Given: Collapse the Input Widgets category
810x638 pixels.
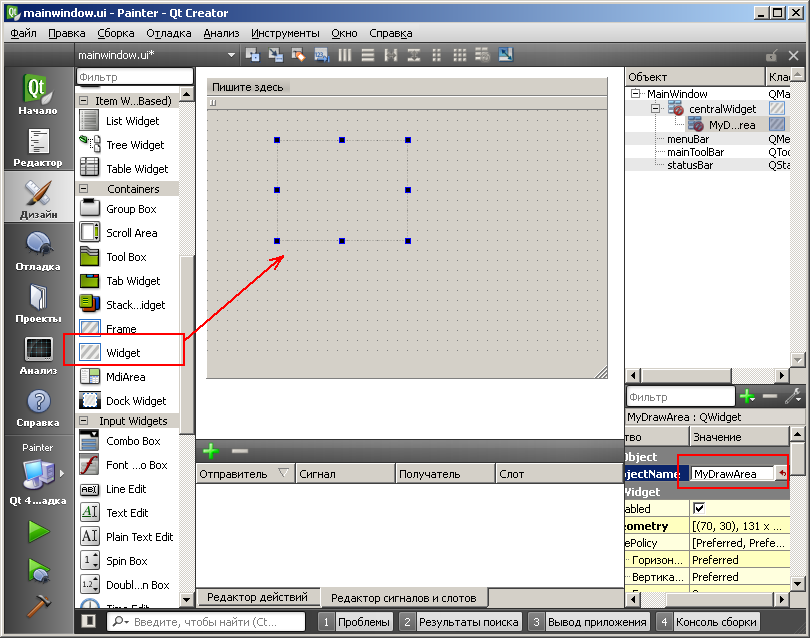Looking at the screenshot, I should (x=84, y=421).
